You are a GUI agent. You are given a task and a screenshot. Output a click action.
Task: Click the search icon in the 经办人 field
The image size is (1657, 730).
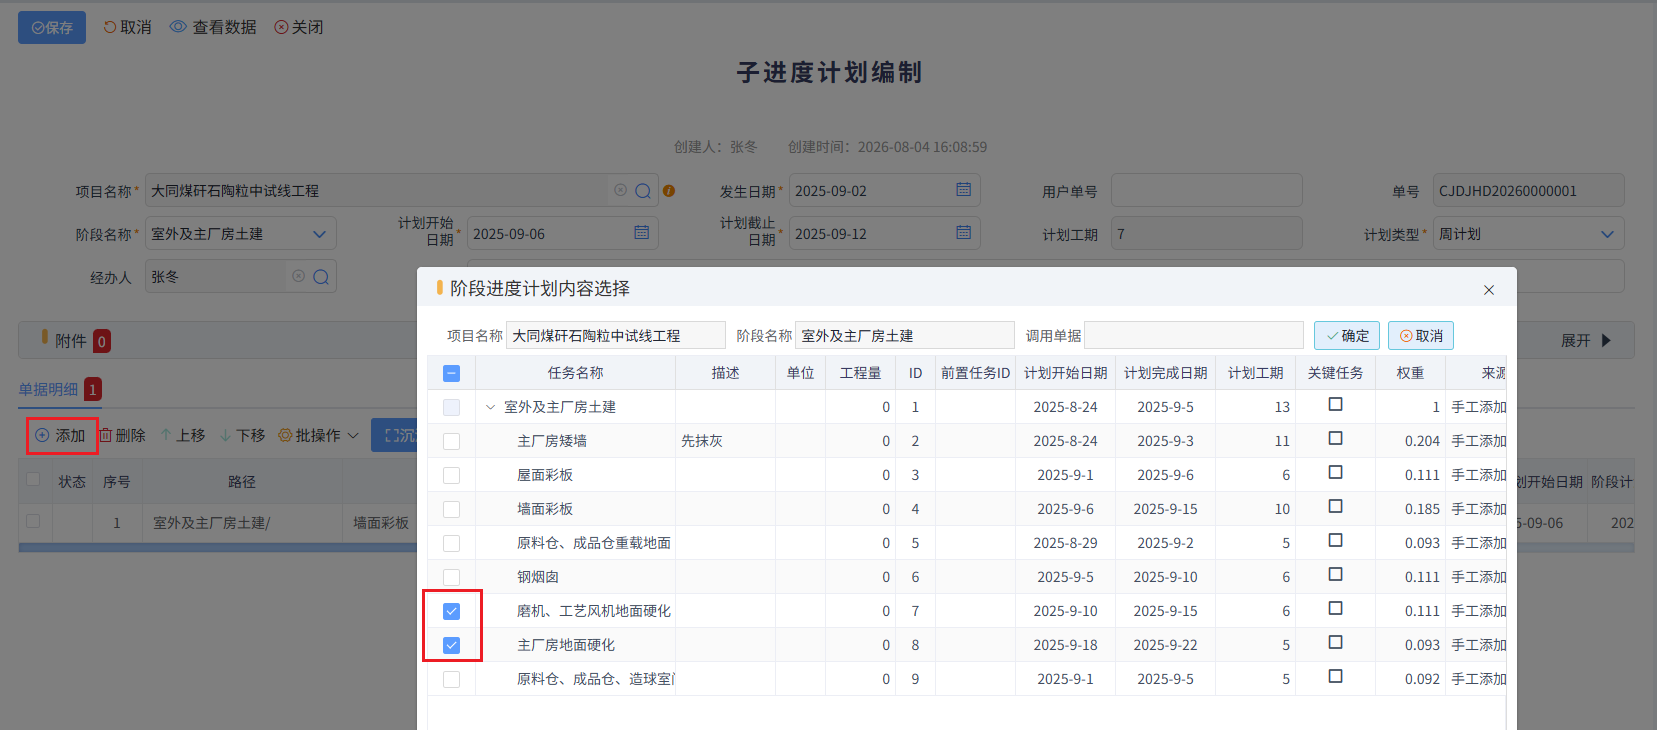(x=321, y=277)
